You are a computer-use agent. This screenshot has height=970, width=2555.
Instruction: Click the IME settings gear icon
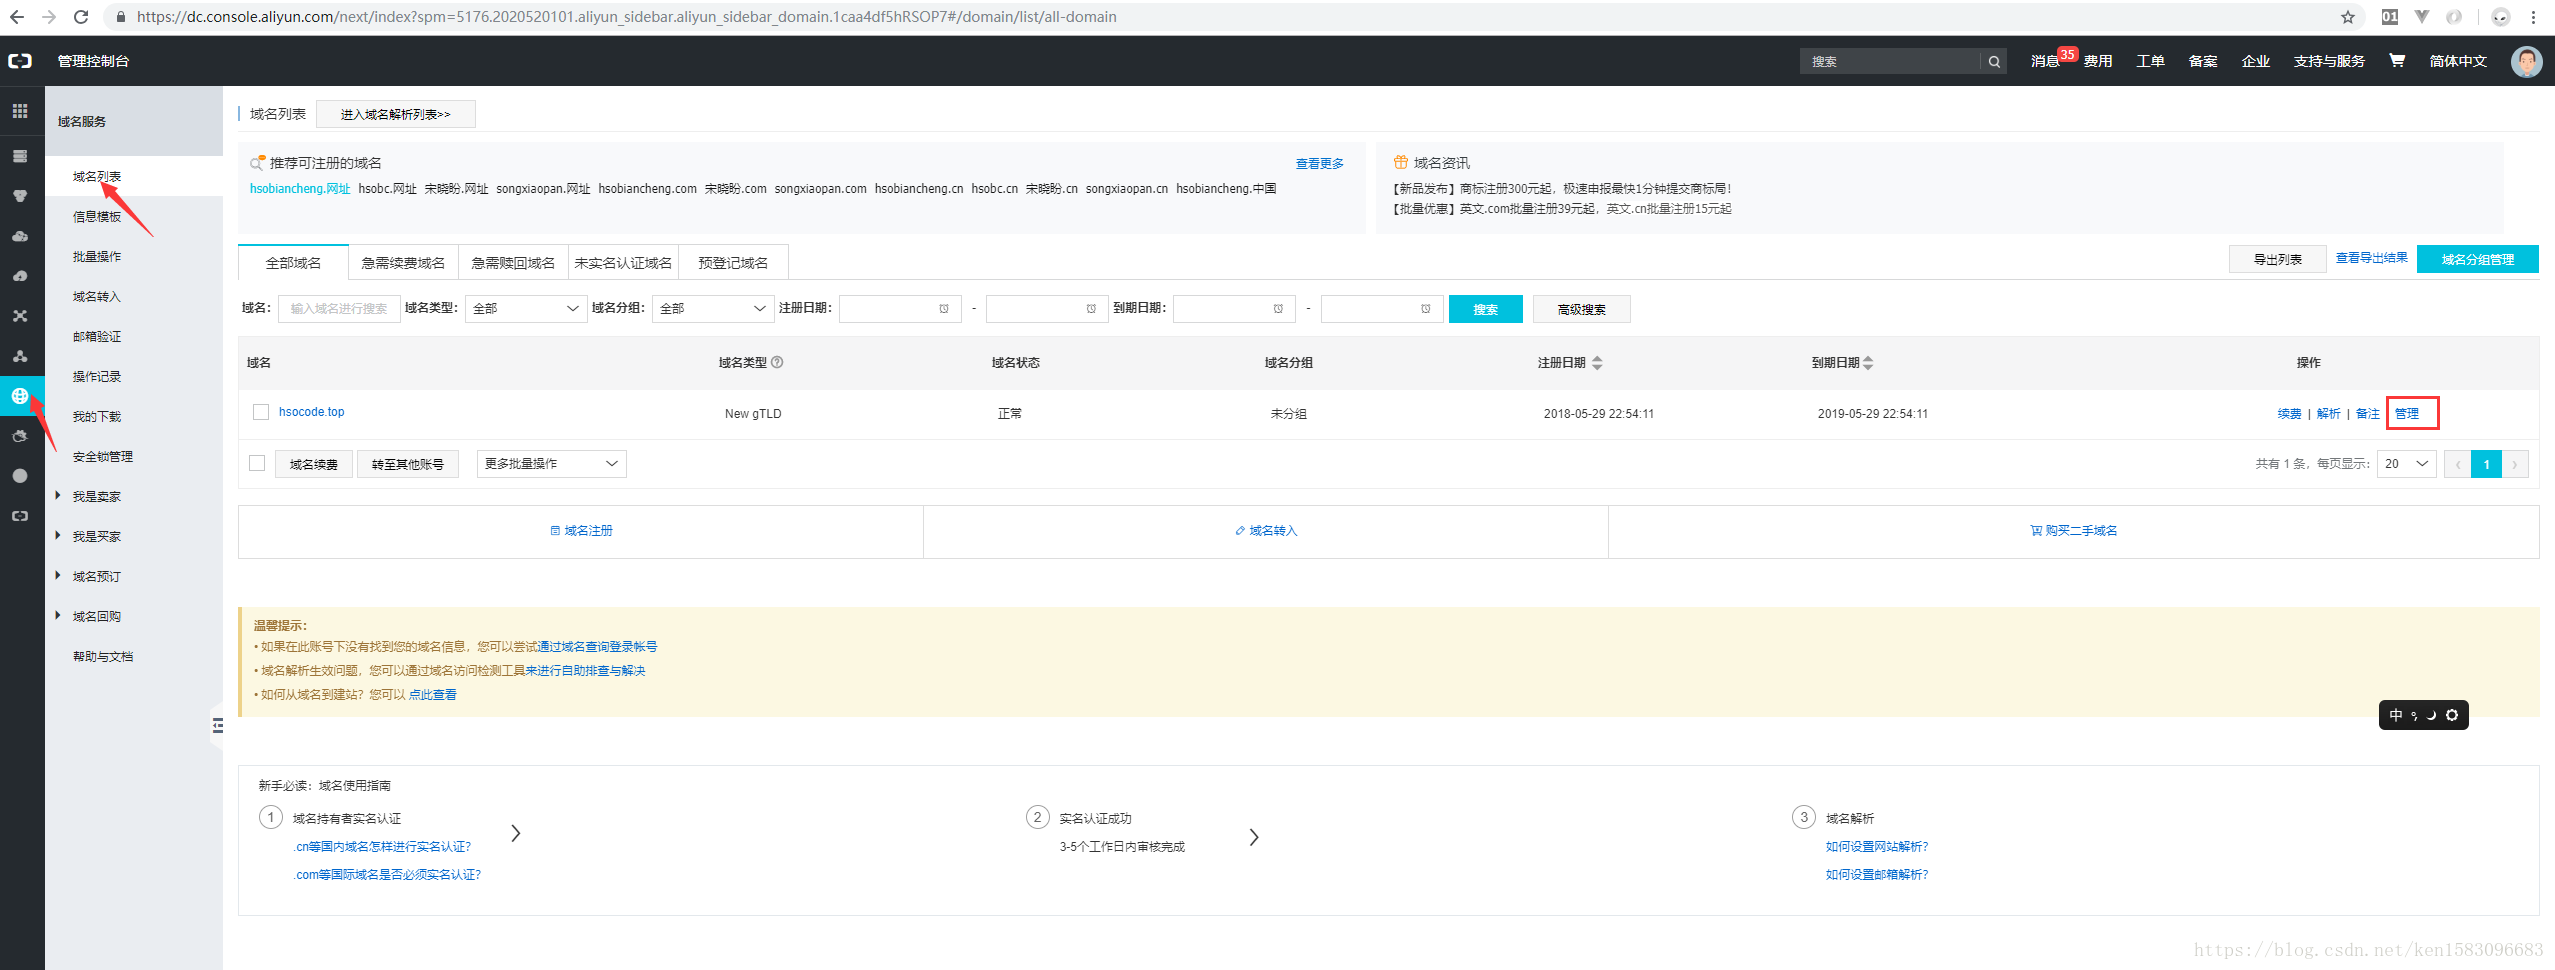[x=2452, y=715]
